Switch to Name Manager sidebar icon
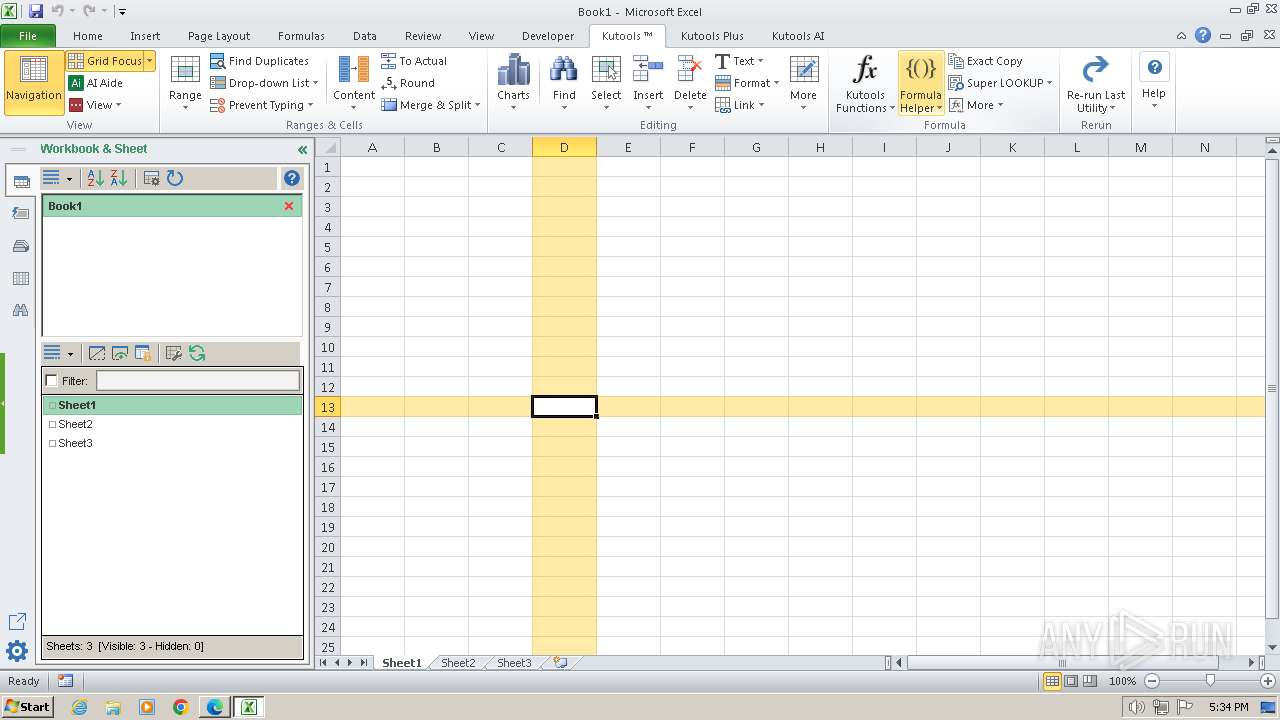This screenshot has height=720, width=1280. pos(20,246)
